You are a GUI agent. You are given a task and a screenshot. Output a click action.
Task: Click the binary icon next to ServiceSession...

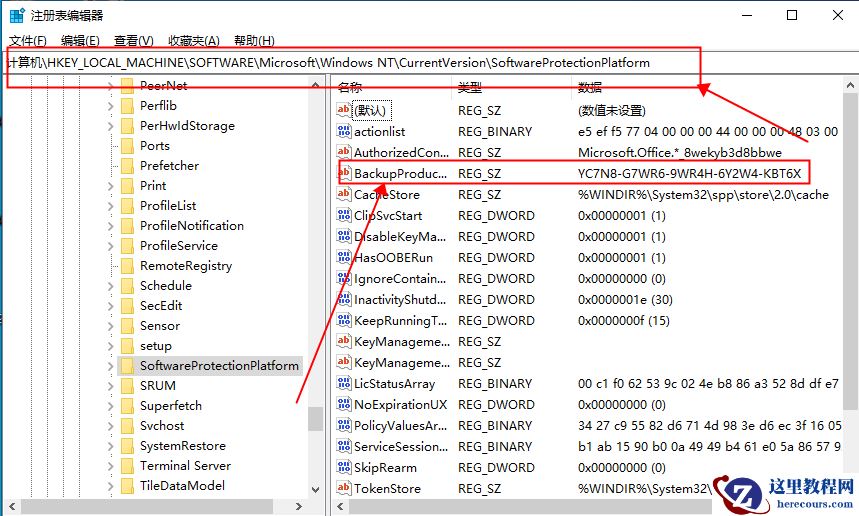click(343, 446)
